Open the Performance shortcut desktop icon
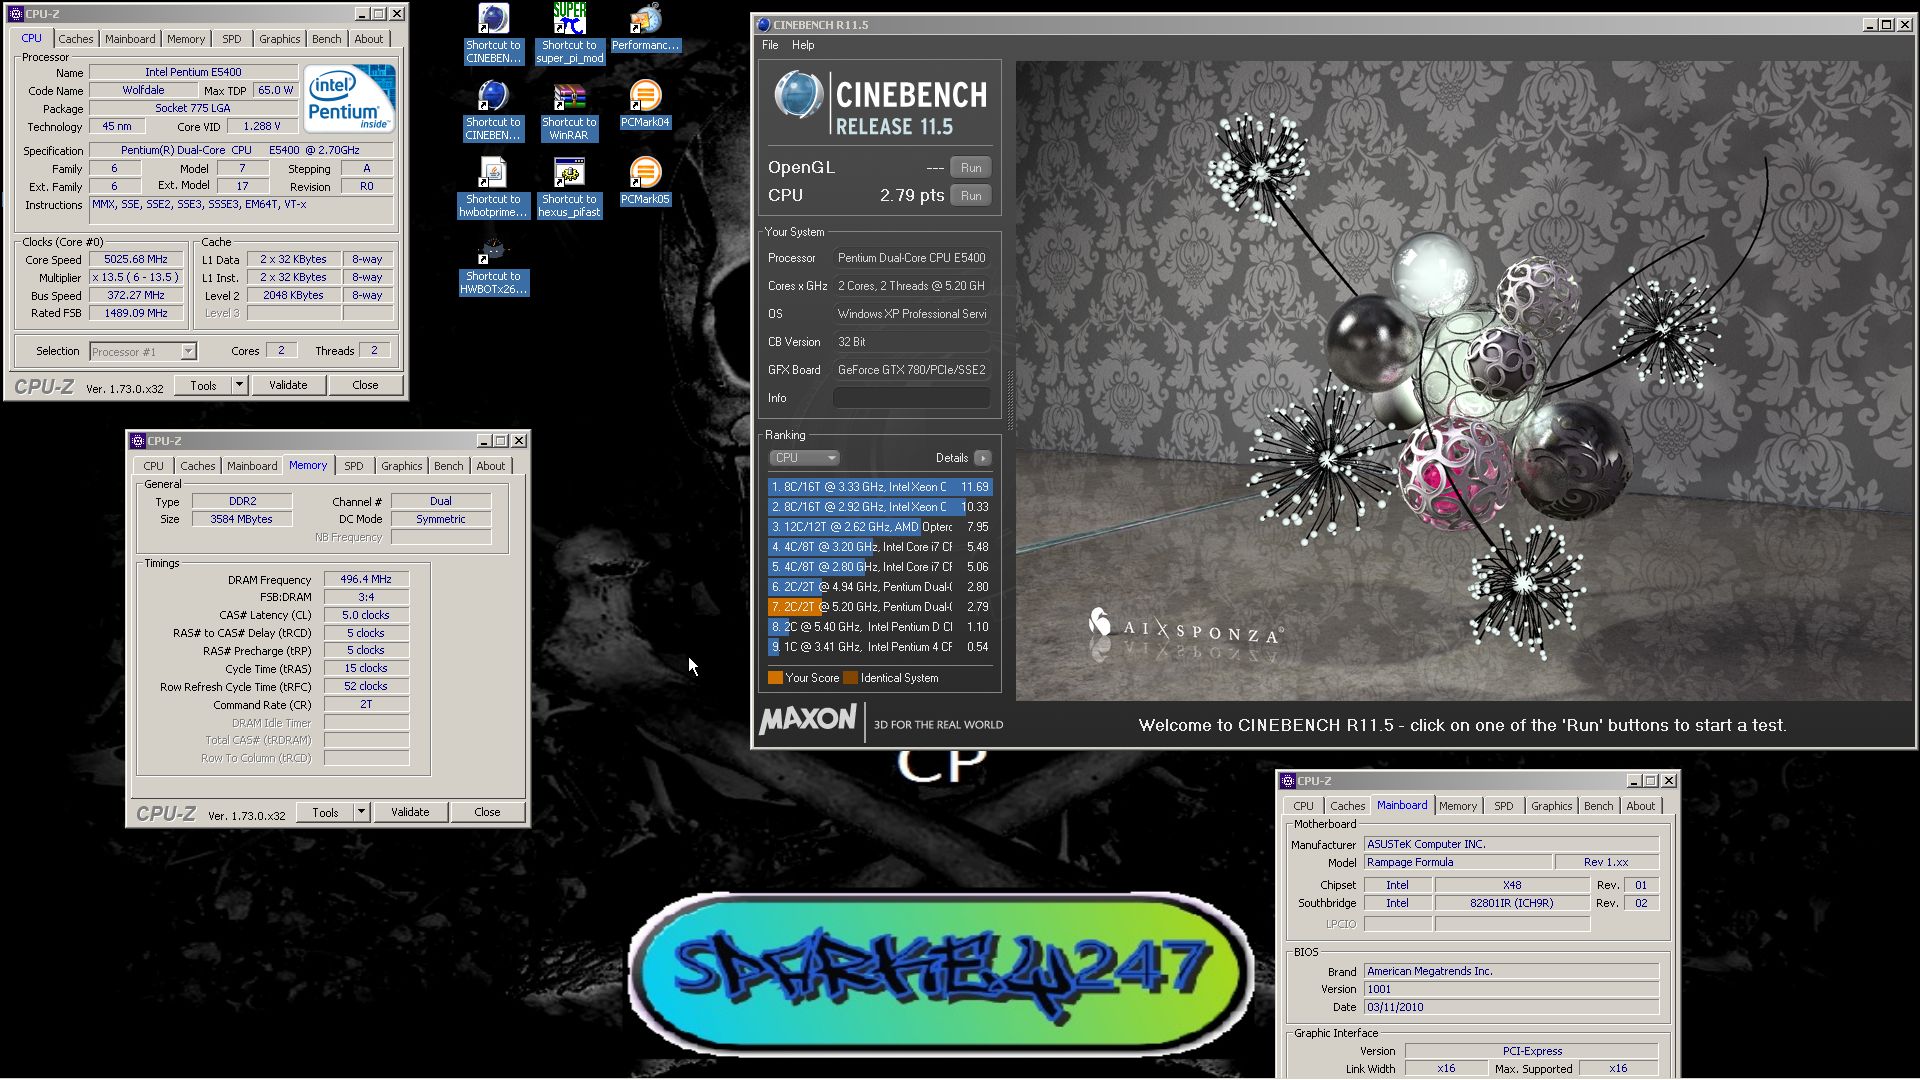 coord(645,19)
